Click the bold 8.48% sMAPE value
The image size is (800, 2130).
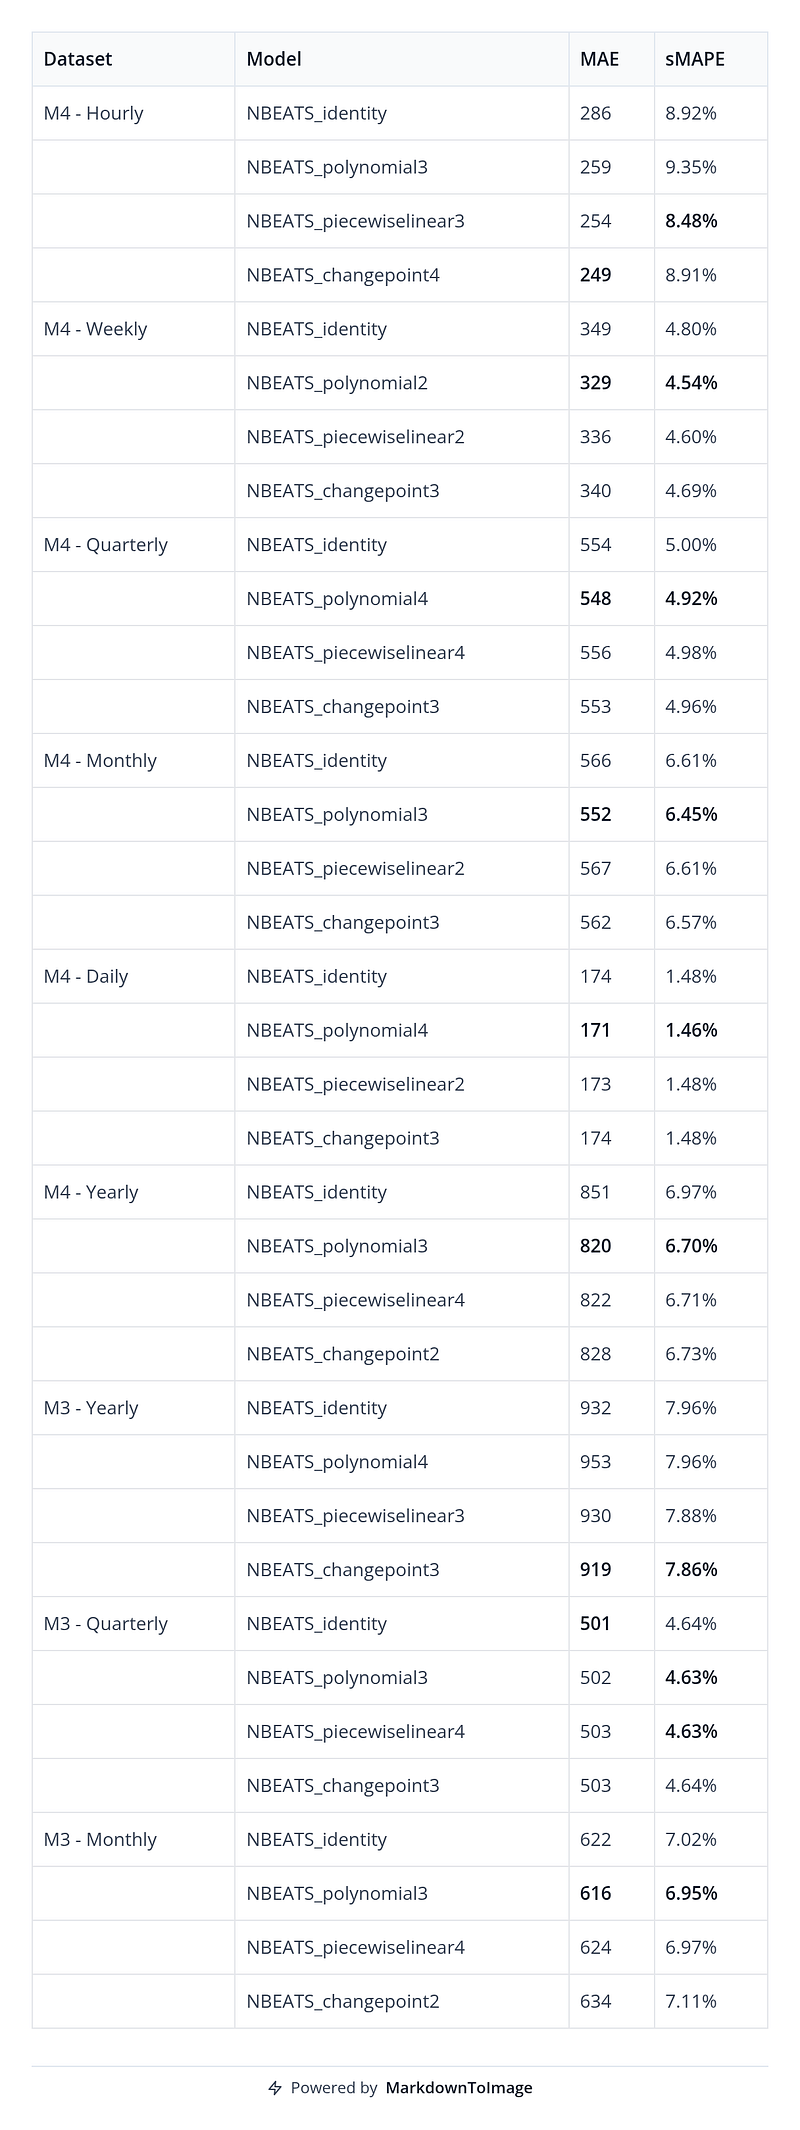[x=692, y=221]
